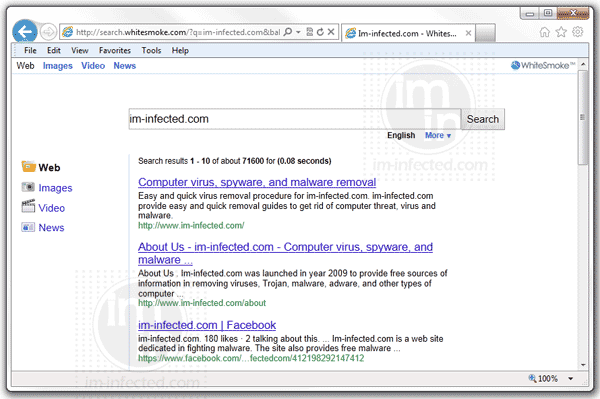
Task: Stop loading with the X in address bar
Action: point(331,32)
